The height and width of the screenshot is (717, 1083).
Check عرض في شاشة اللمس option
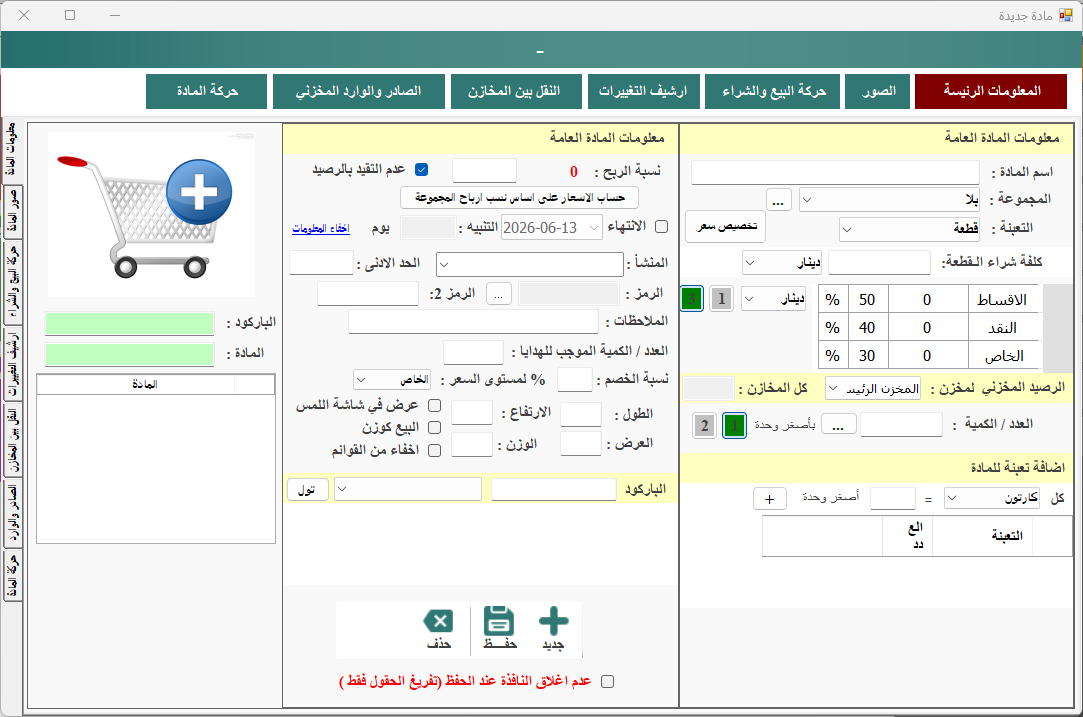[x=434, y=405]
